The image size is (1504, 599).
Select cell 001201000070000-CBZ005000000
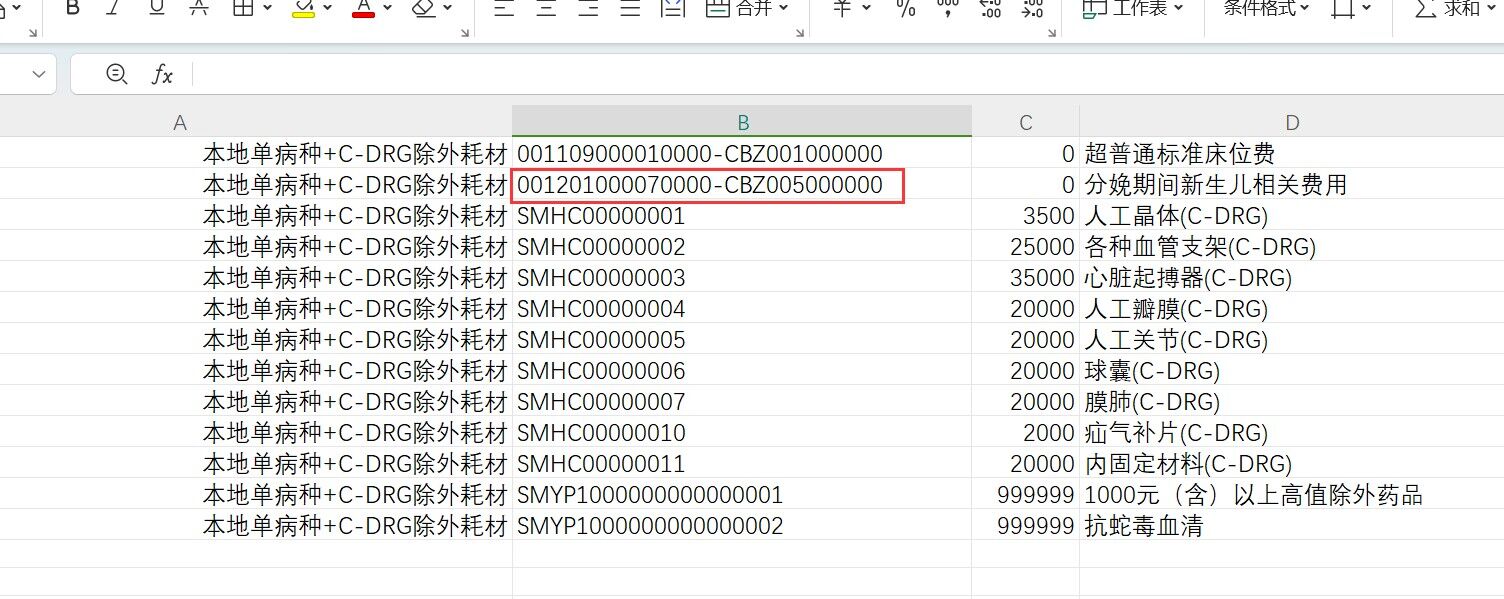coord(742,185)
